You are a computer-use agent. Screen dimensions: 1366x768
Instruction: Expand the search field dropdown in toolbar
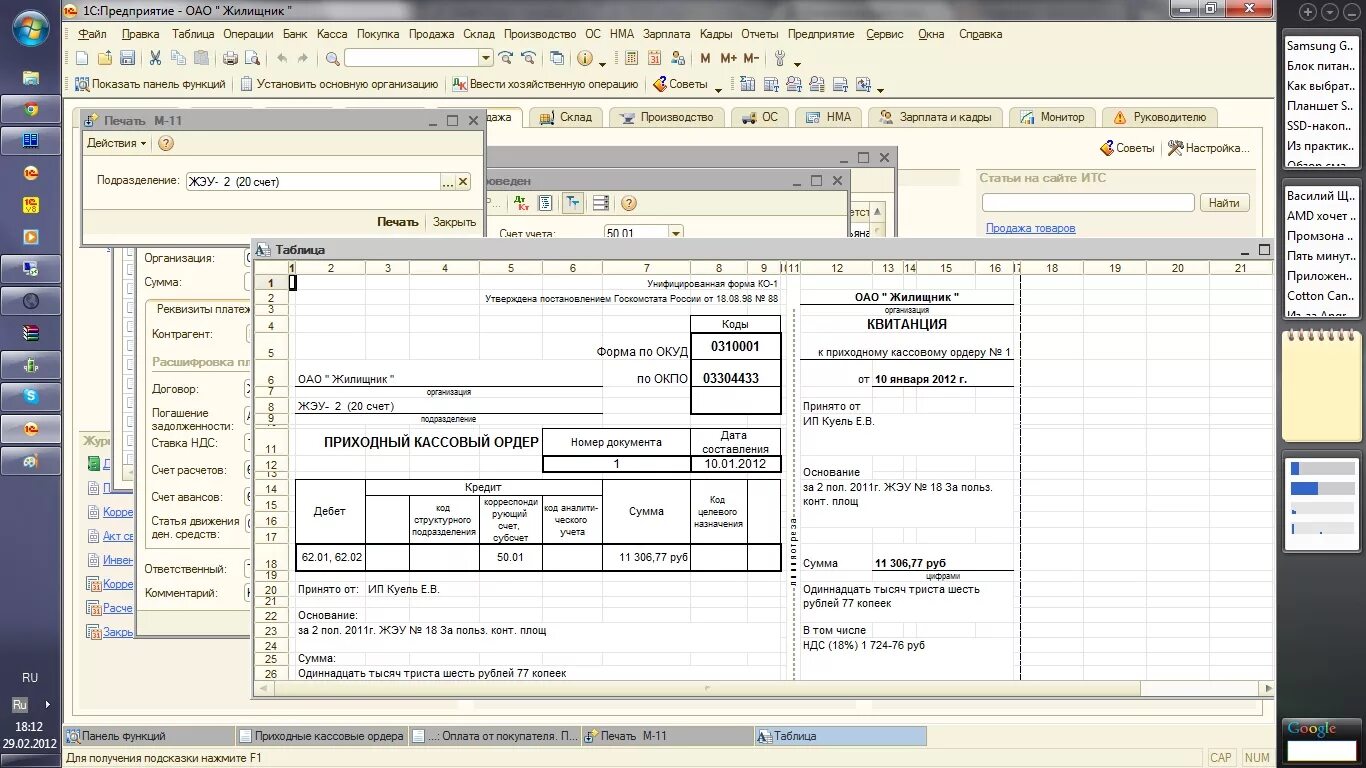coord(486,58)
